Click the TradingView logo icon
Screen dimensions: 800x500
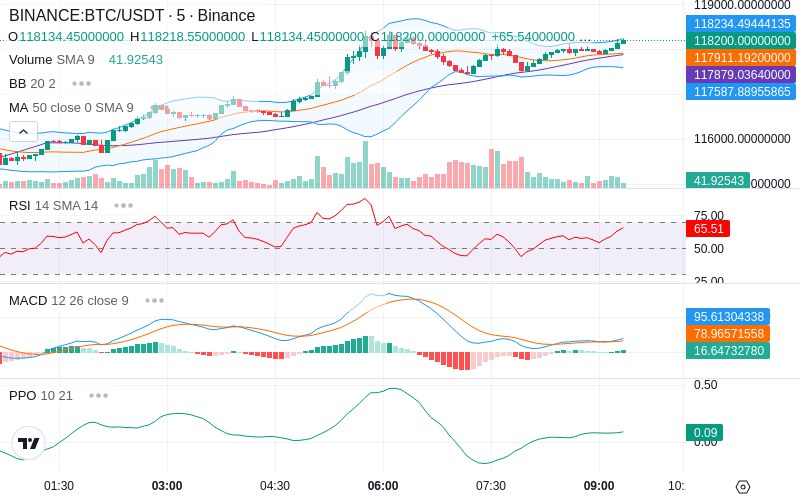coord(29,443)
